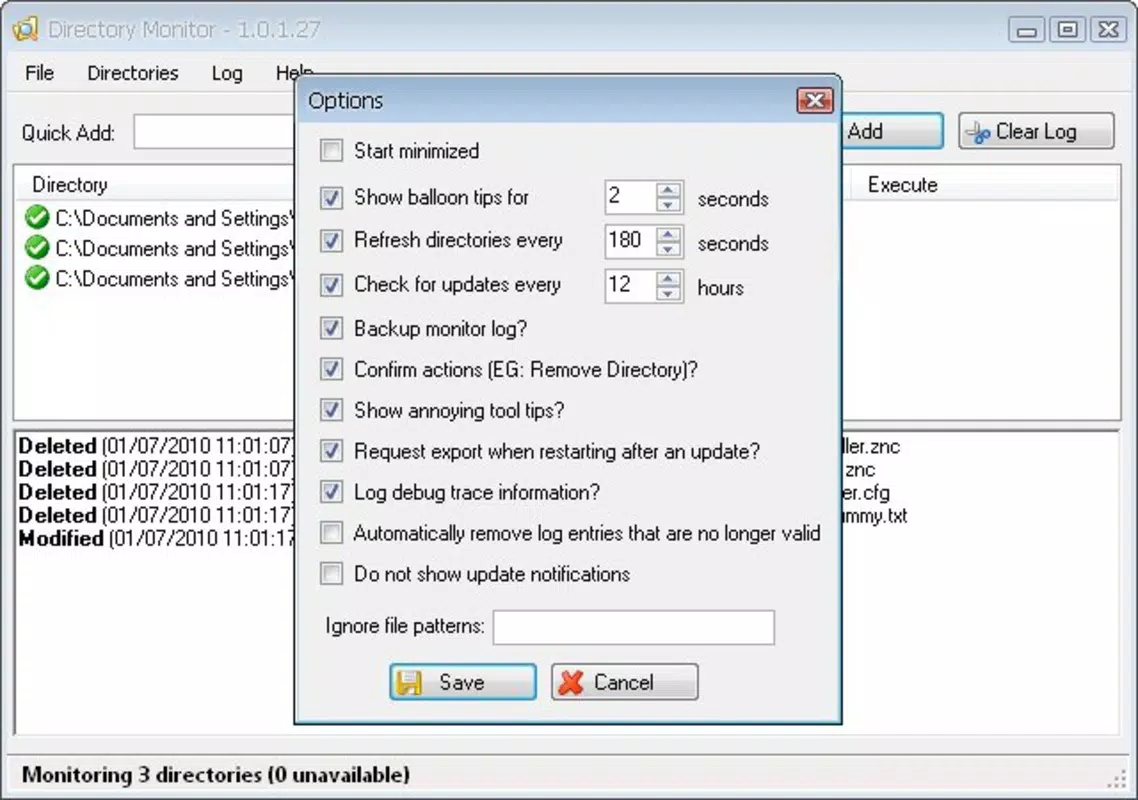Toggle Request export when restarting after update

(332, 452)
